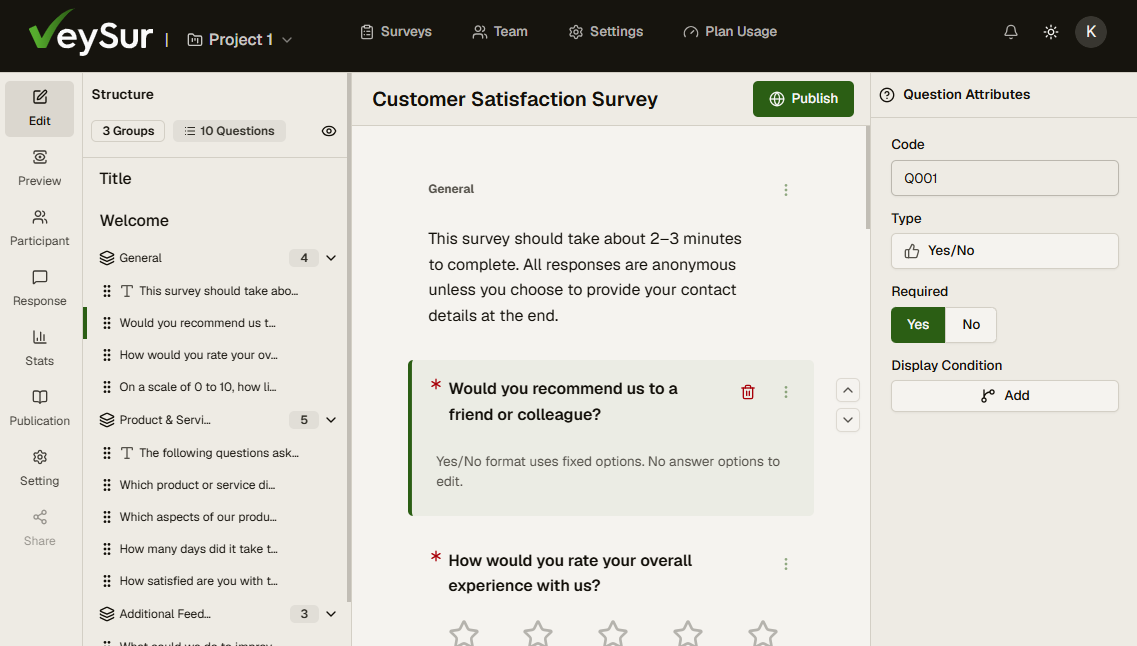Select the Edit sidebar tab
Image resolution: width=1137 pixels, height=646 pixels.
[39, 109]
